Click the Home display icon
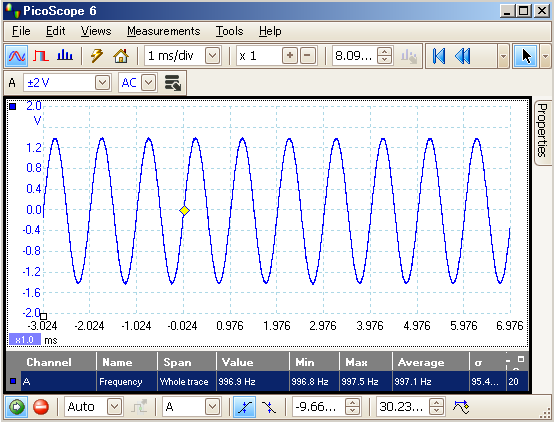The image size is (554, 422). (120, 56)
